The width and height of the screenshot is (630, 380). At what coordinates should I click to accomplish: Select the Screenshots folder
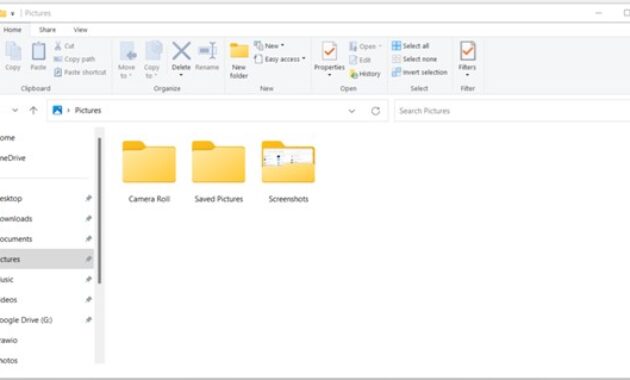coord(288,172)
